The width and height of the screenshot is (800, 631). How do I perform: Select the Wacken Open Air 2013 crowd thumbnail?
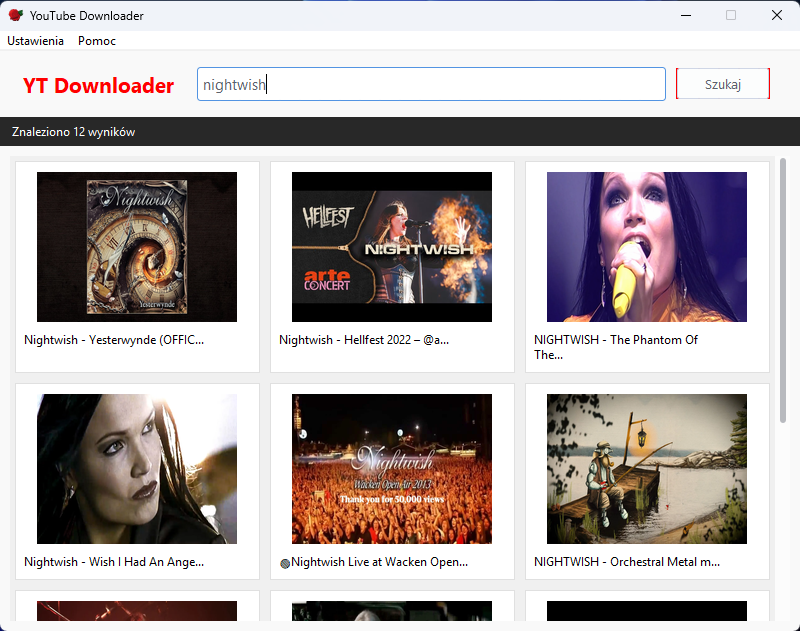point(392,469)
